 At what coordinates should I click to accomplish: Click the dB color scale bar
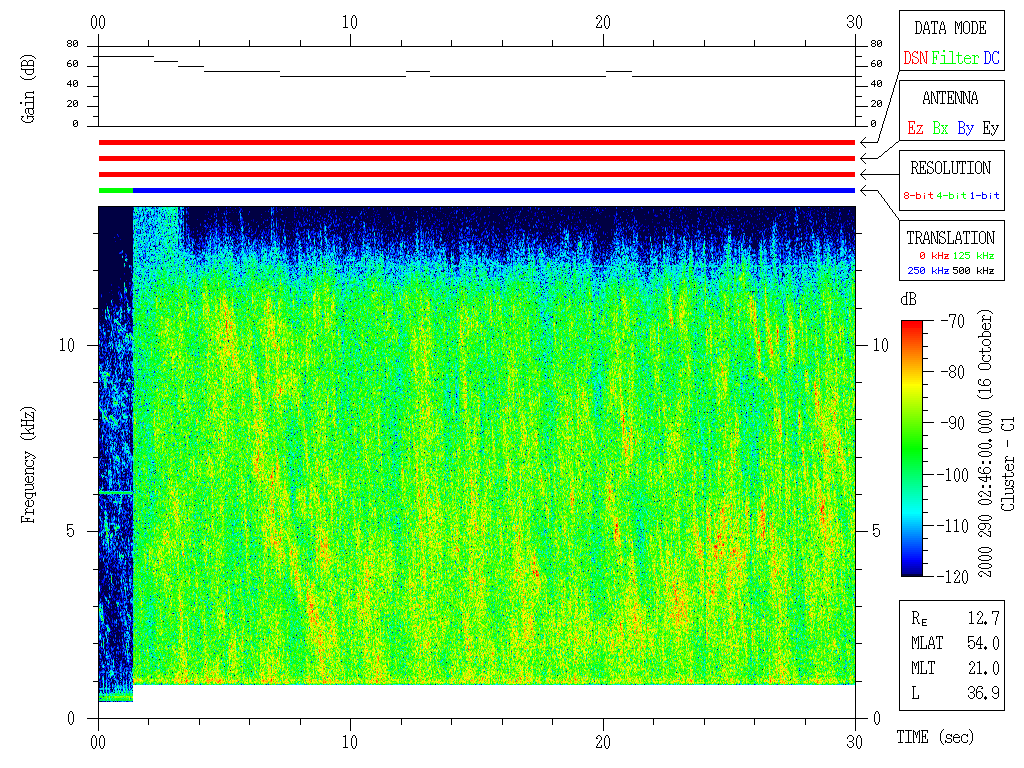click(912, 448)
